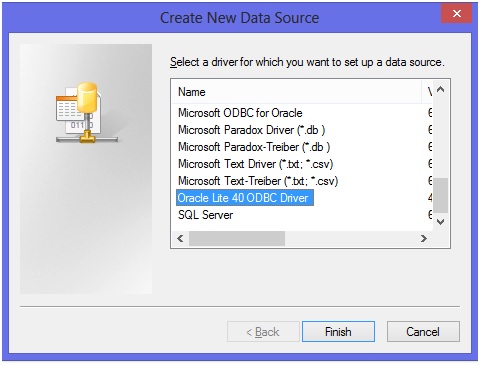The height and width of the screenshot is (365, 480).
Task: Click the vertical scrollbar thumb
Action: (x=441, y=196)
